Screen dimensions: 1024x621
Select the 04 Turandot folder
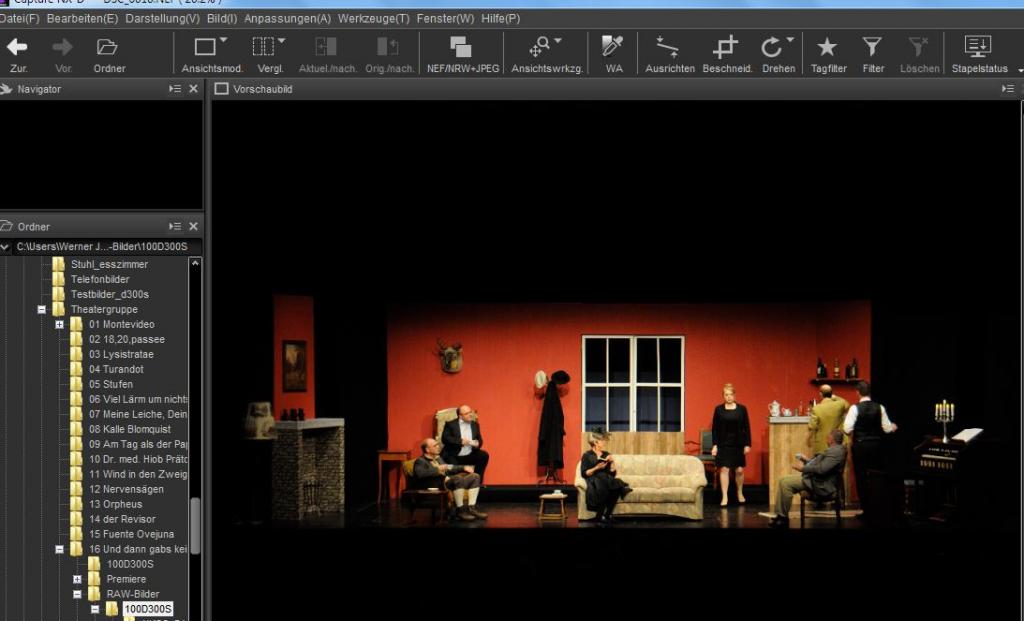(x=116, y=370)
